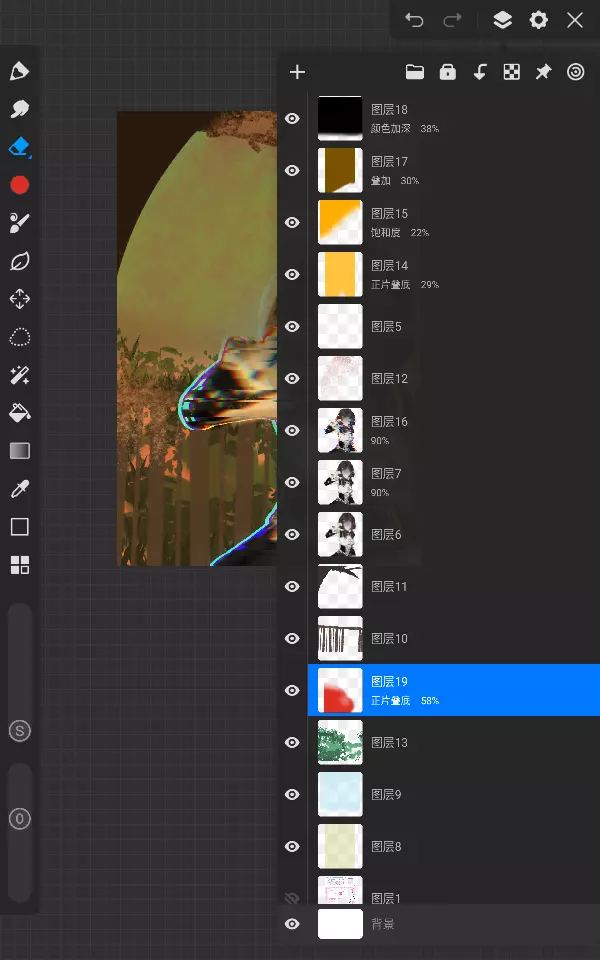Toggle visibility of 背景 layer
Image resolution: width=600 pixels, height=960 pixels.
coord(293,924)
